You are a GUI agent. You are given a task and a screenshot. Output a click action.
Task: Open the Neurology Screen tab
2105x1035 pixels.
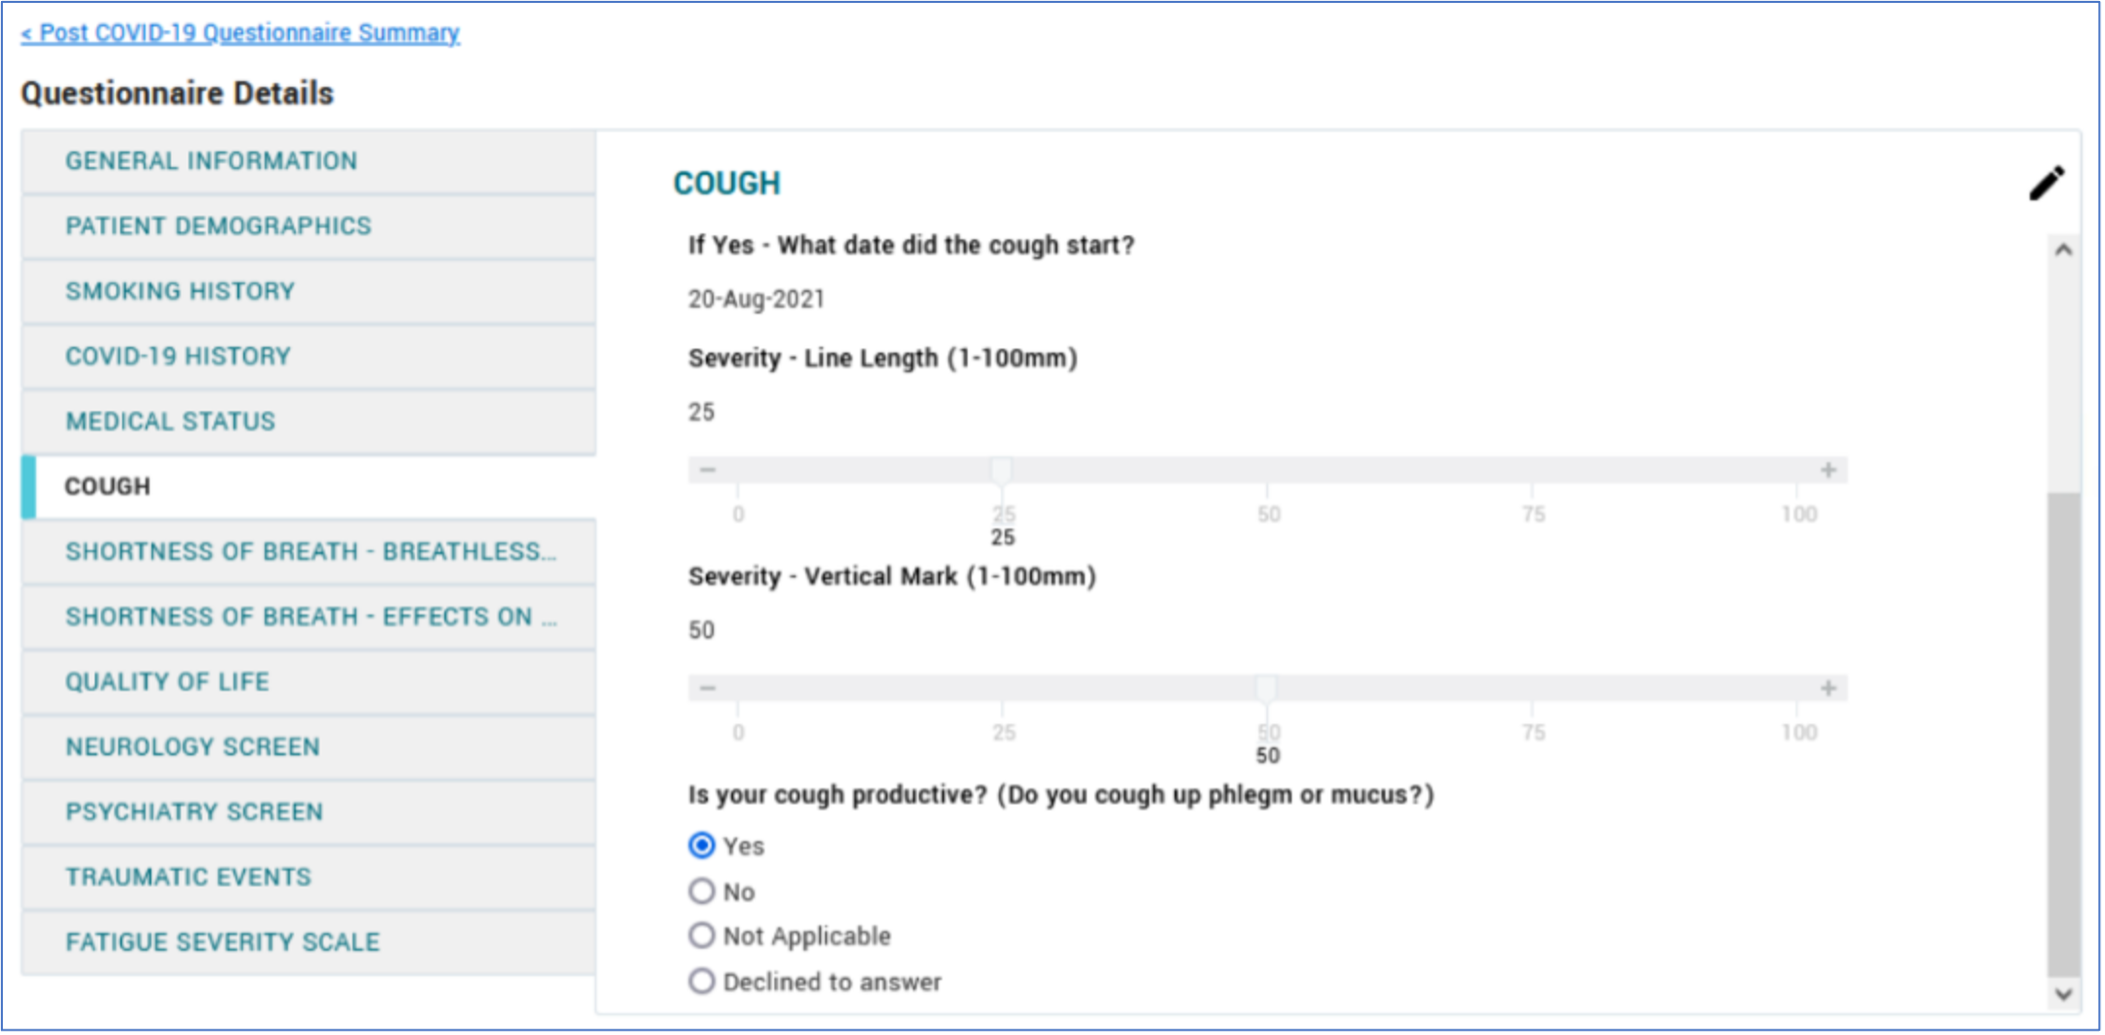coord(192,747)
